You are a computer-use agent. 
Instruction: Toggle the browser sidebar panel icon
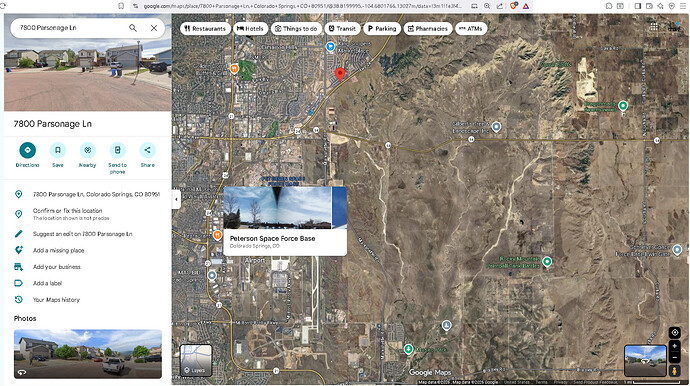(x=638, y=6)
